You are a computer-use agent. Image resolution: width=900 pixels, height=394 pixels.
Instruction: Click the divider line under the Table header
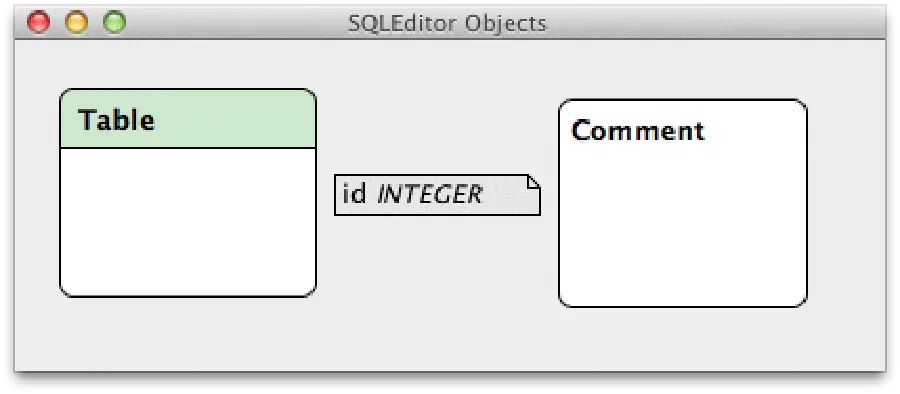(x=188, y=148)
